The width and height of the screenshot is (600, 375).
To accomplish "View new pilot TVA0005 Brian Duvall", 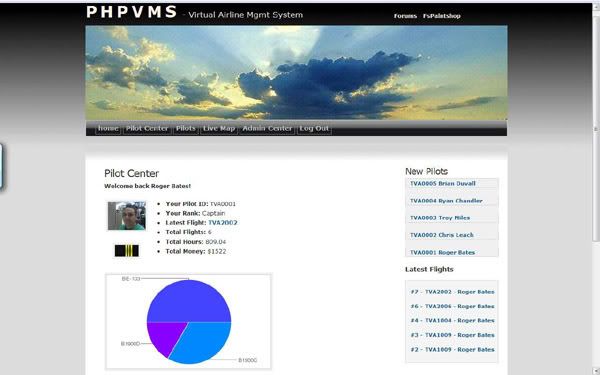I will [443, 184].
